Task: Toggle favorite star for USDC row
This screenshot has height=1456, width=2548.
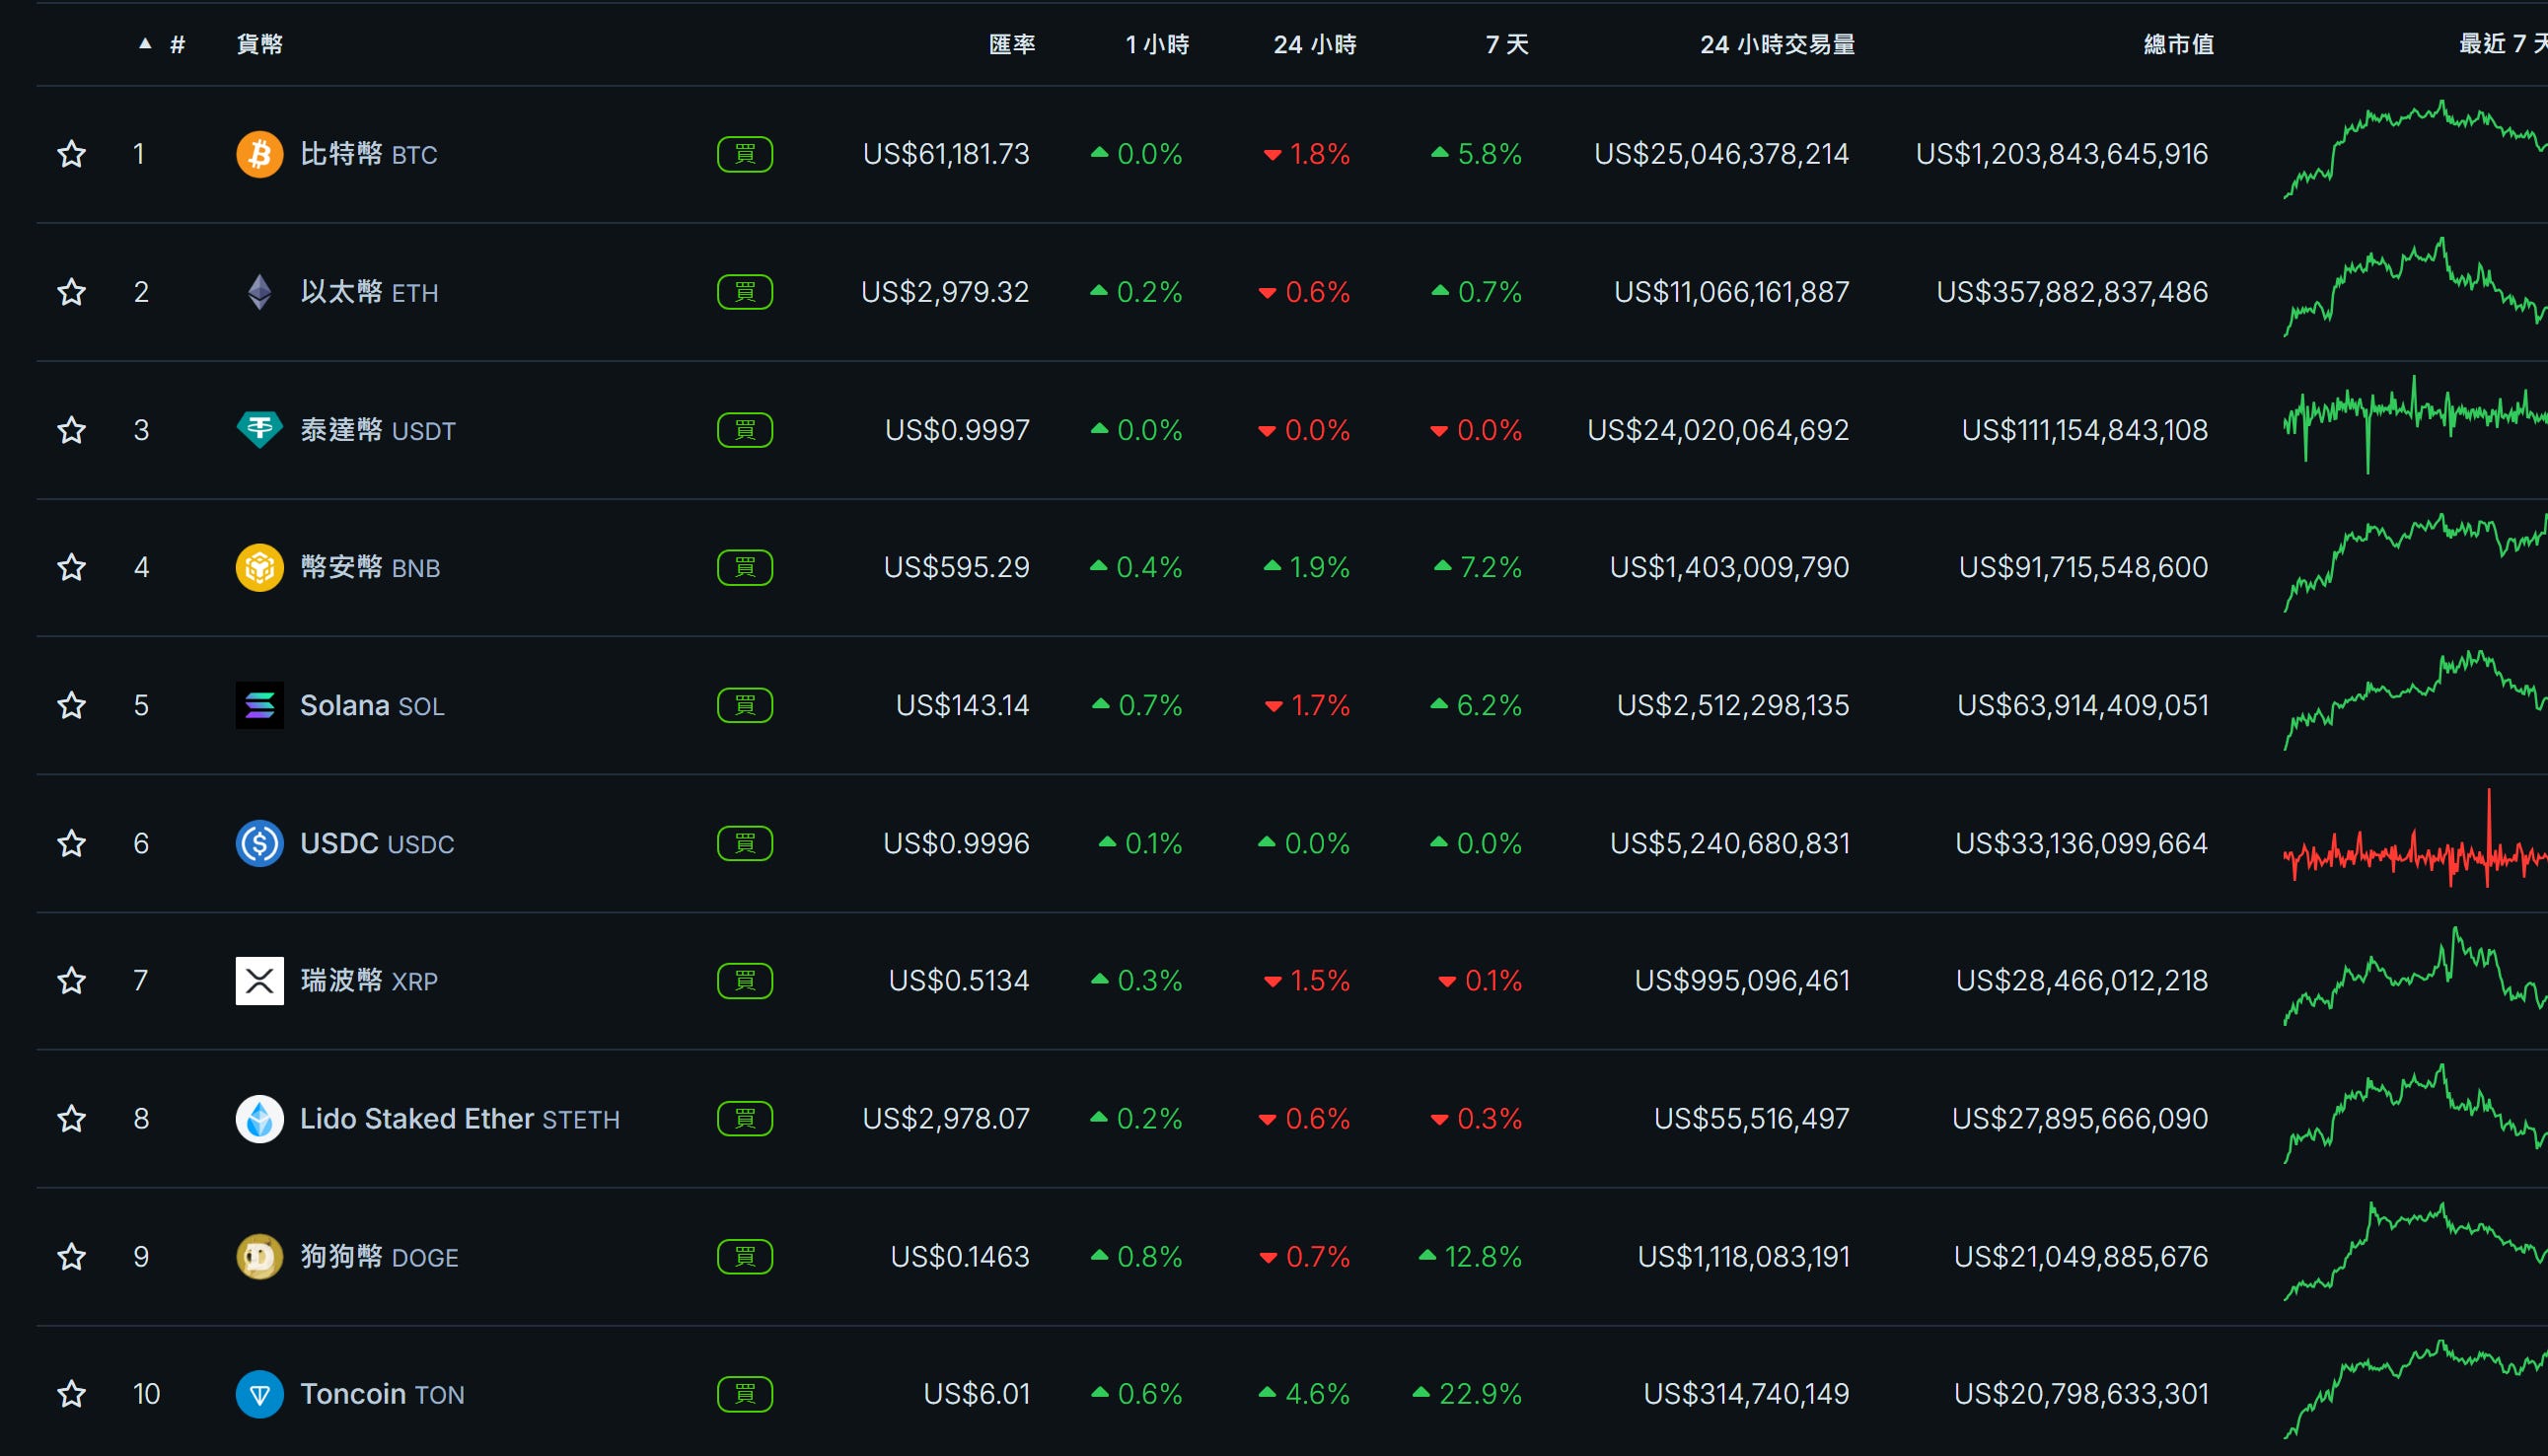Action: coord(71,843)
